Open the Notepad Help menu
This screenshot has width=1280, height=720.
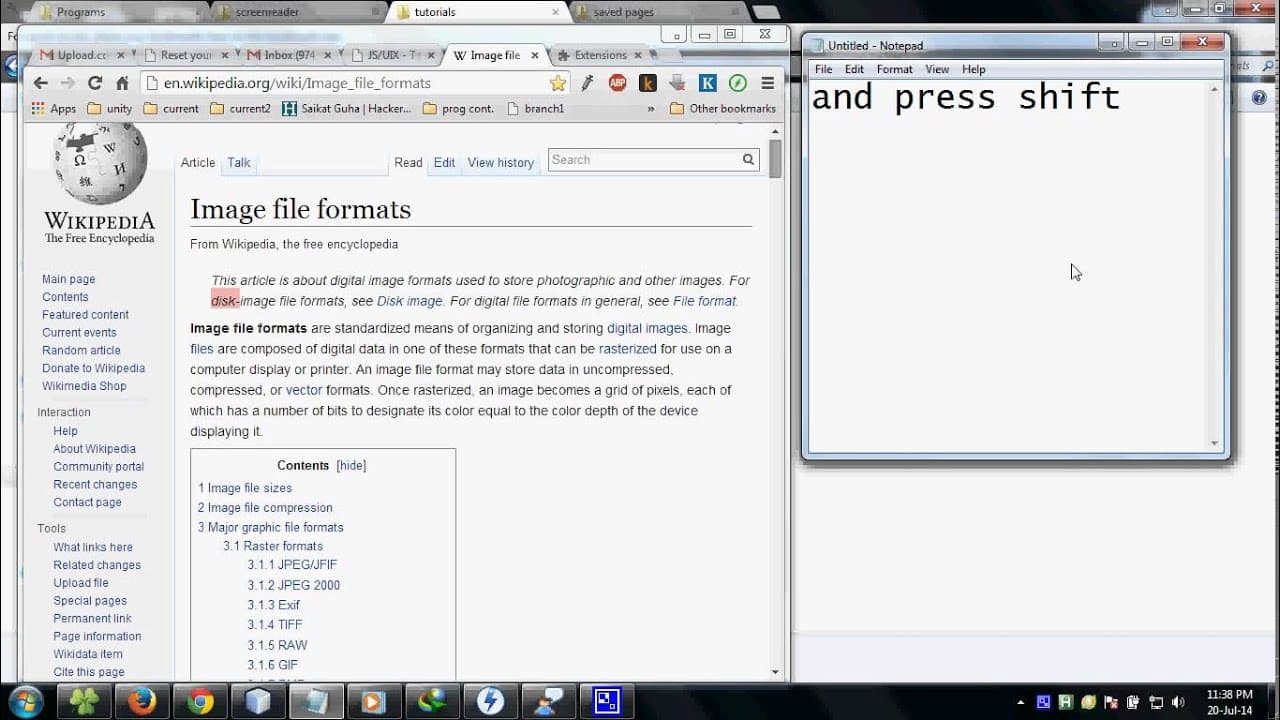tap(973, 69)
